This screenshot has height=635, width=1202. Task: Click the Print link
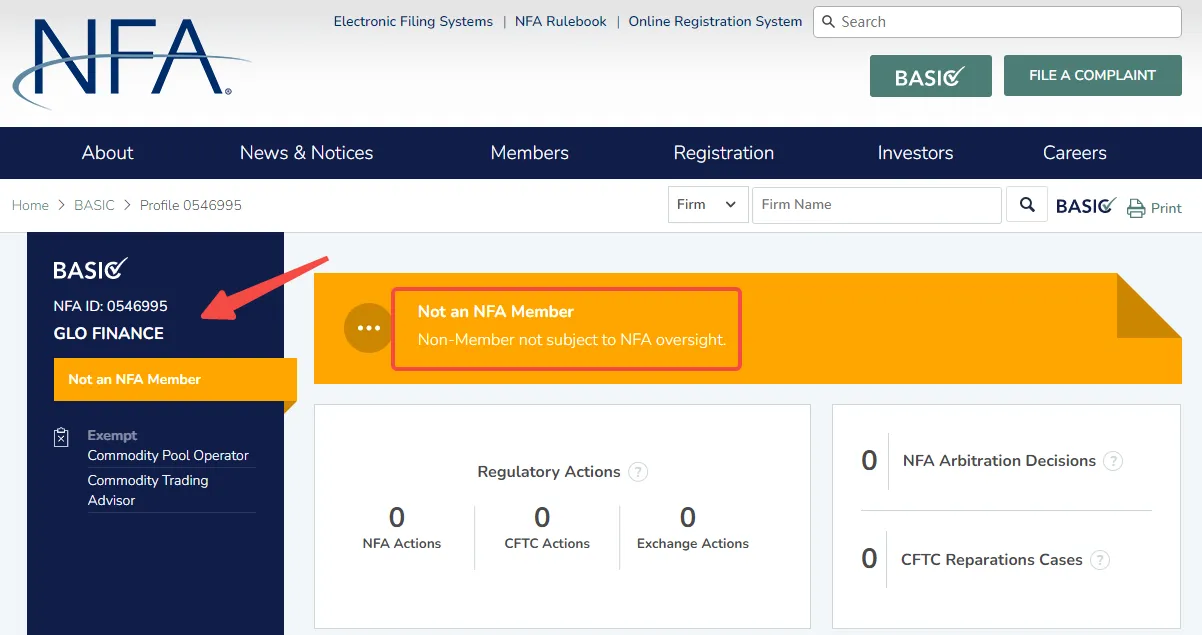pos(1166,208)
